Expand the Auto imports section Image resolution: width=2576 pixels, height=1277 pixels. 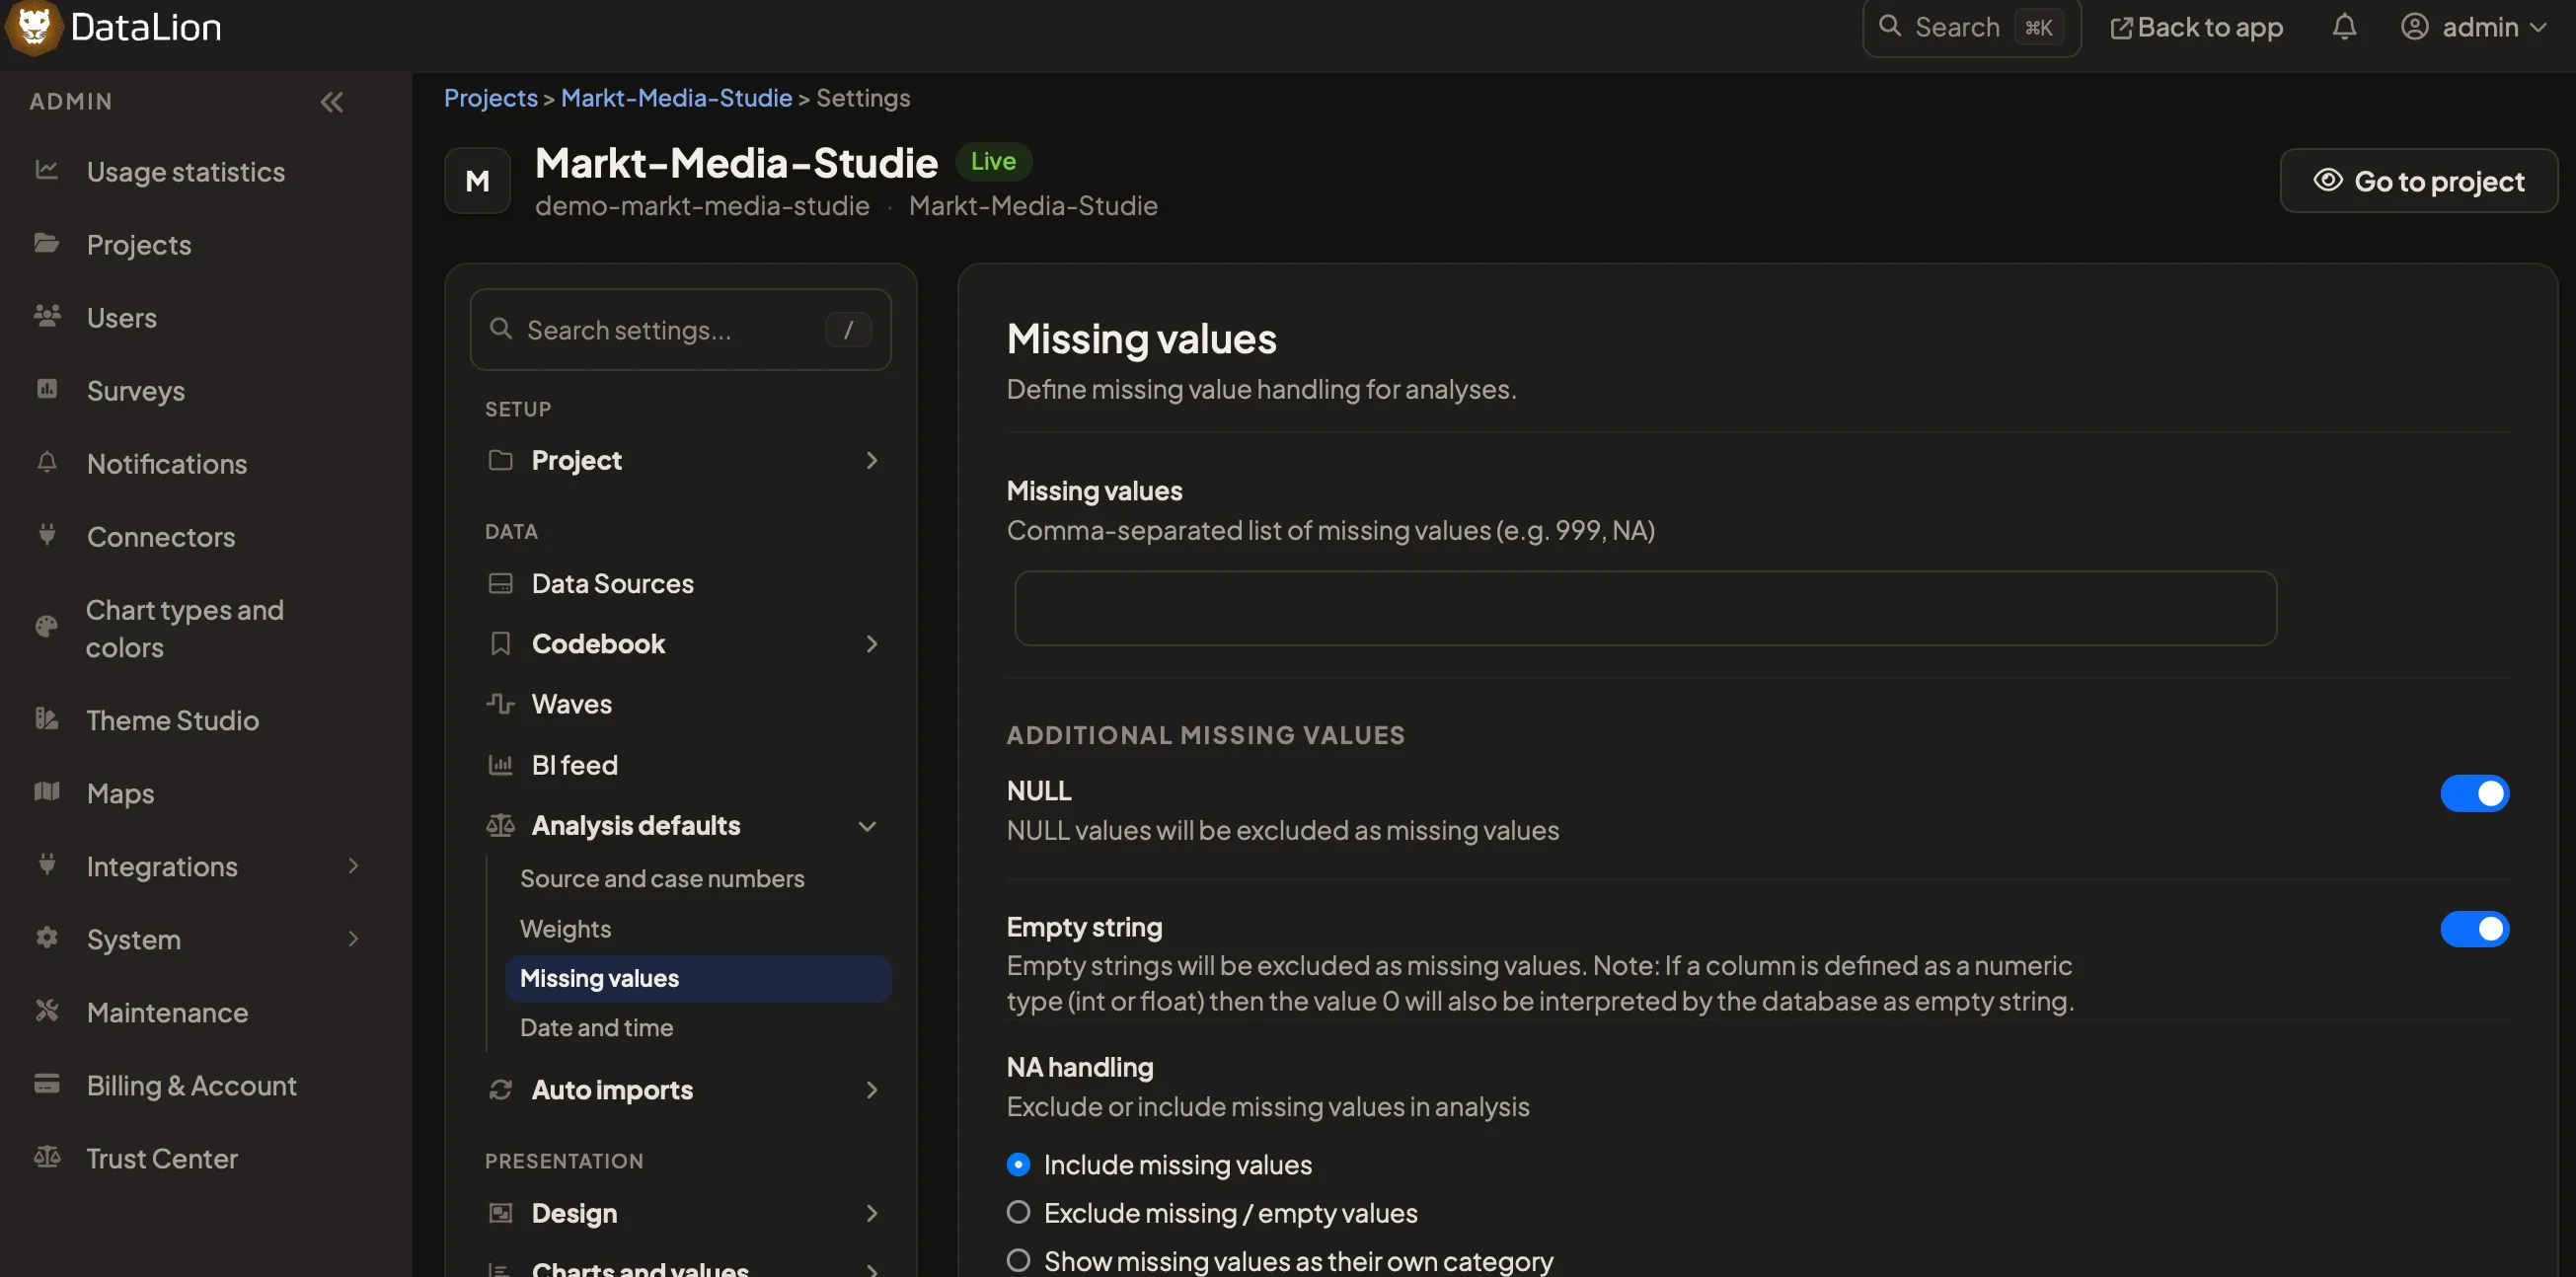pos(872,1090)
